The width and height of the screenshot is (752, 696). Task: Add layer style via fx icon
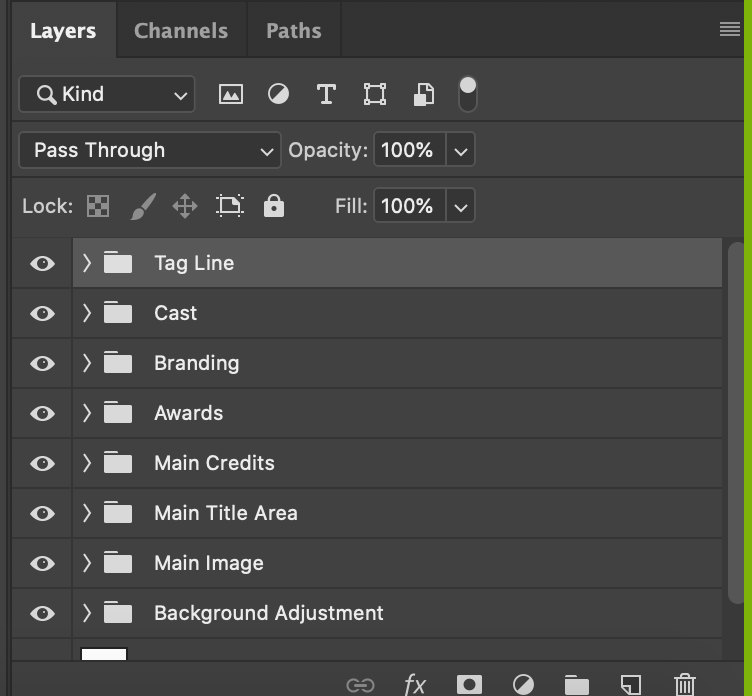pyautogui.click(x=415, y=684)
